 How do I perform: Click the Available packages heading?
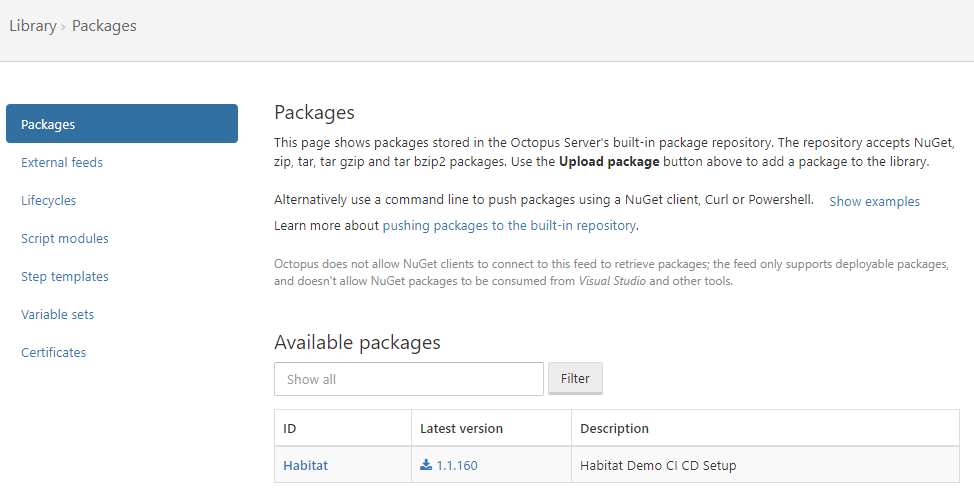[x=357, y=342]
